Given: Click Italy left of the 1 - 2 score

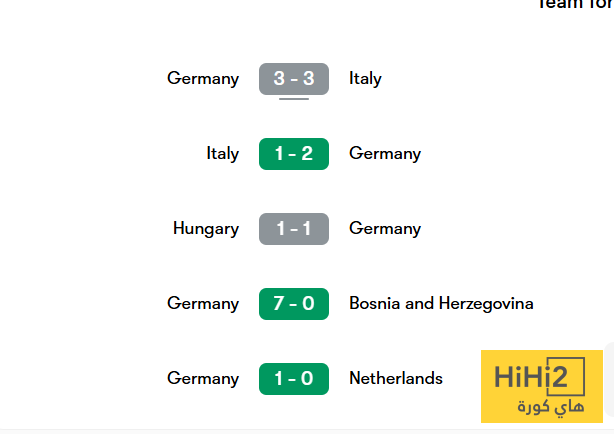Looking at the screenshot, I should coord(222,153).
